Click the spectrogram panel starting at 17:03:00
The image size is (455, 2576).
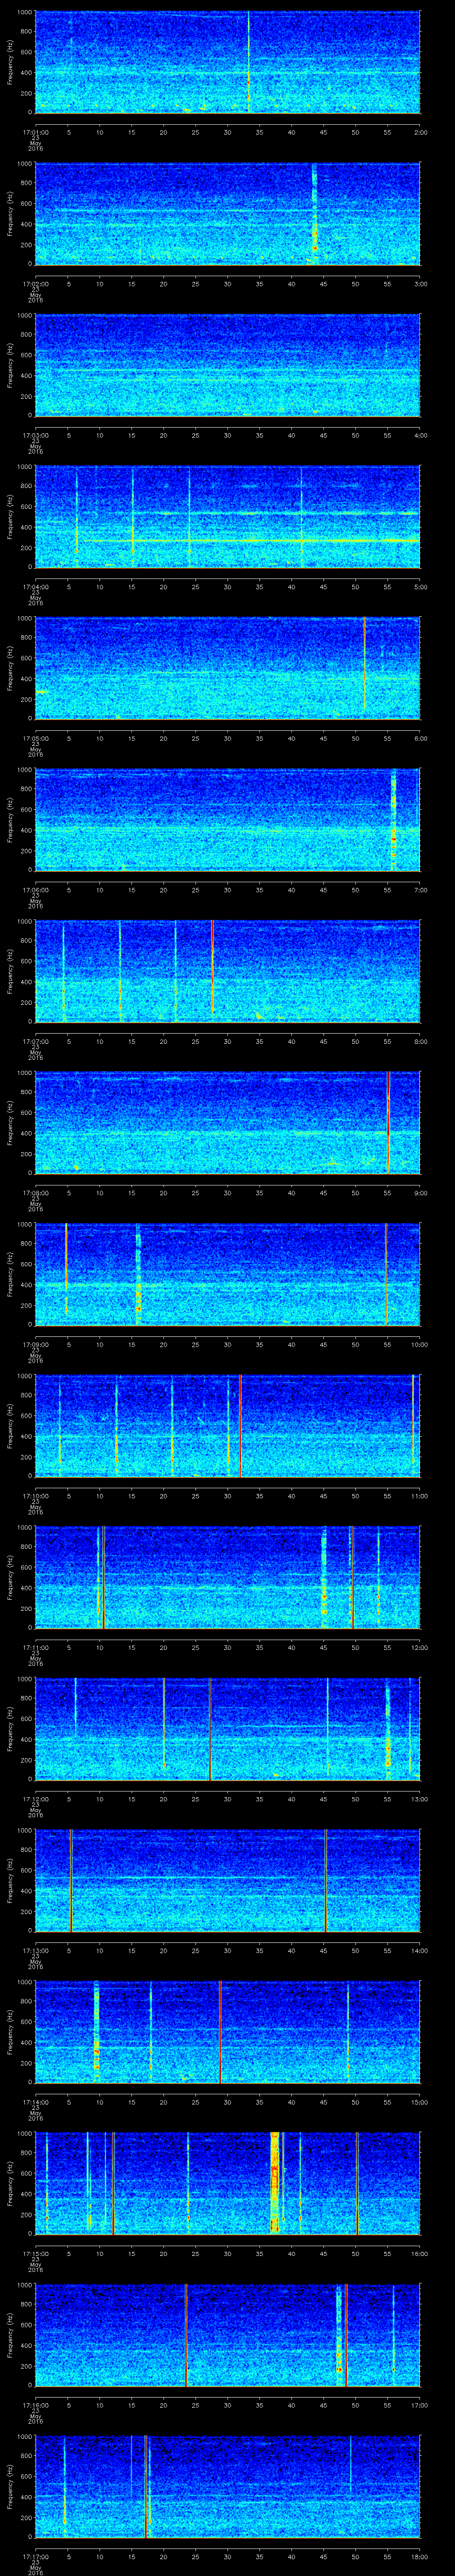click(x=227, y=365)
